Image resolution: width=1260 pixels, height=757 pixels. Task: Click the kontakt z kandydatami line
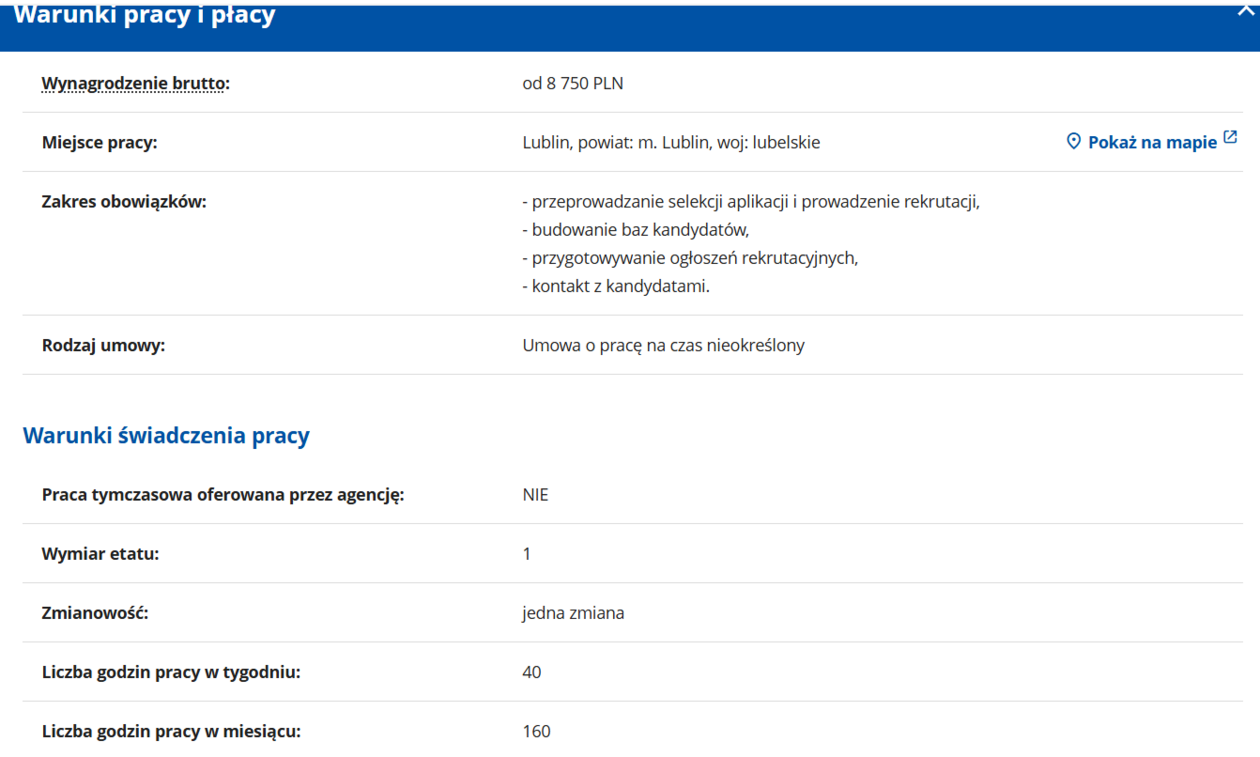click(x=615, y=286)
